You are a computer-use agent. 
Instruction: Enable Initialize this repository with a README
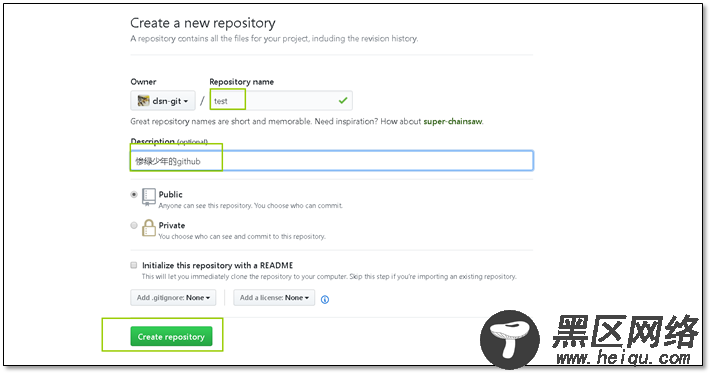pos(134,265)
